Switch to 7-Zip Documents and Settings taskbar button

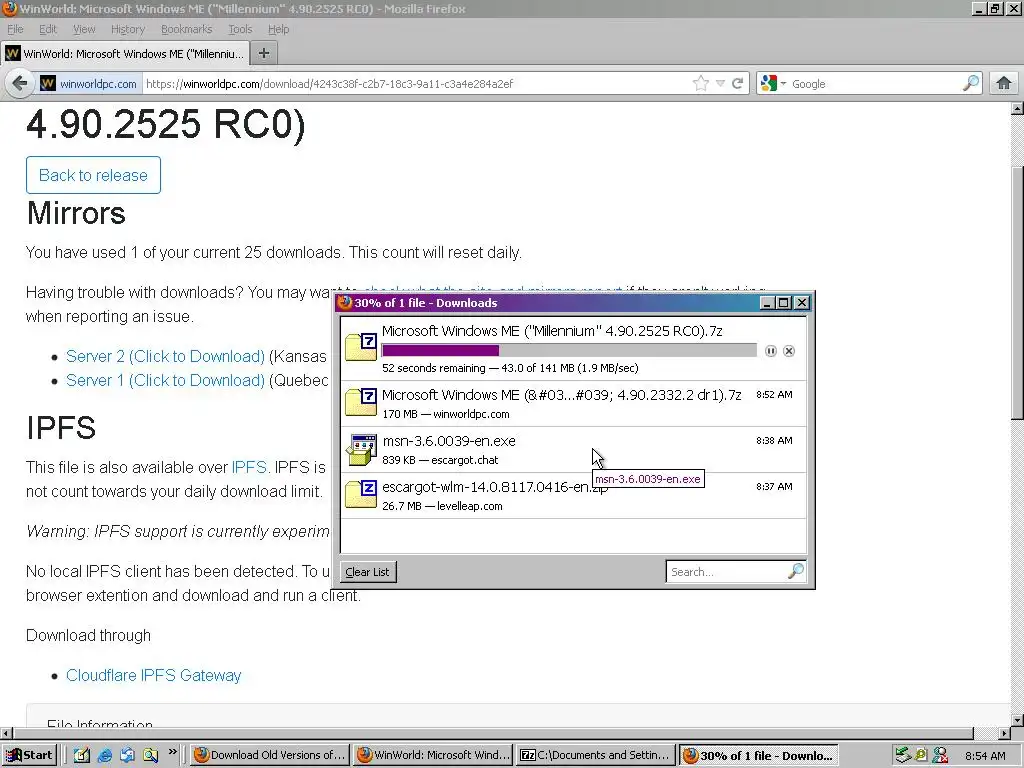[596, 755]
